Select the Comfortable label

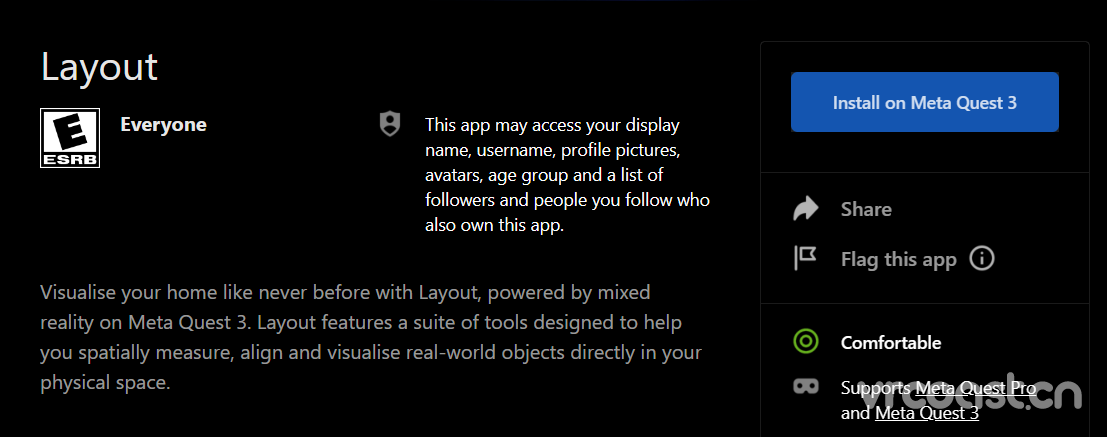(x=891, y=343)
